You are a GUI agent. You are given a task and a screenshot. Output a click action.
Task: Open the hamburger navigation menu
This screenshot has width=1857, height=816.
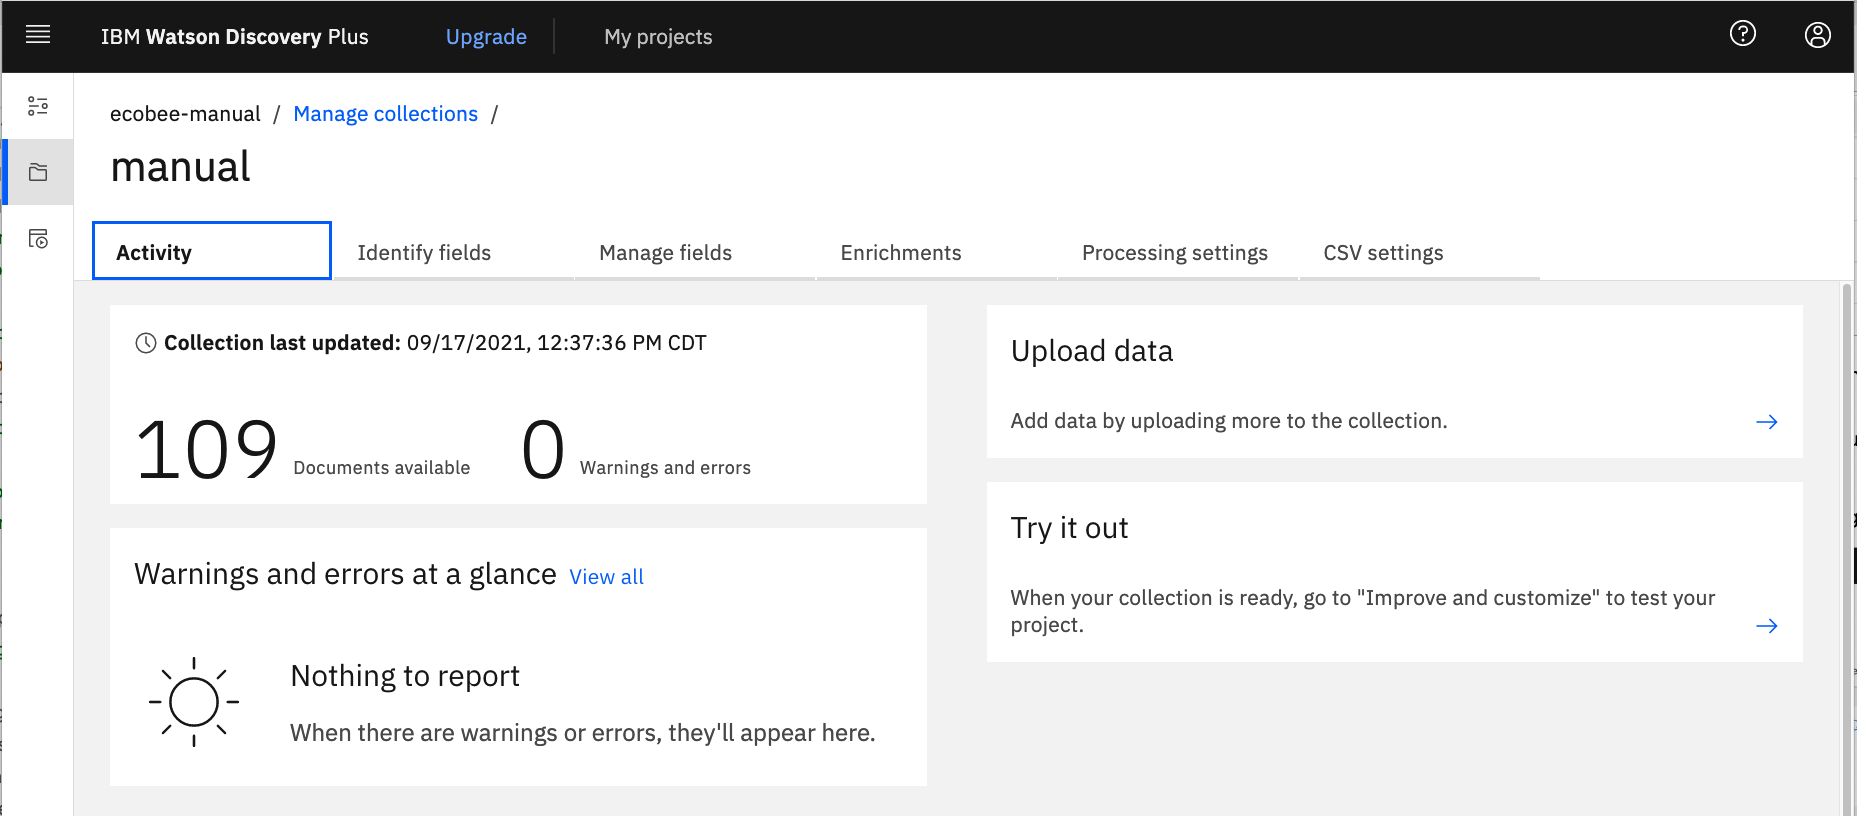click(38, 36)
